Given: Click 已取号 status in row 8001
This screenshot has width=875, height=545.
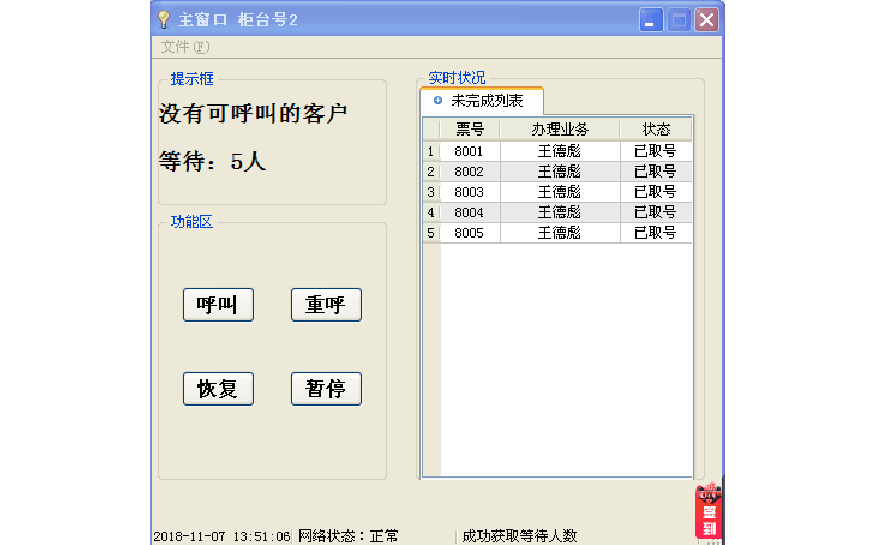Looking at the screenshot, I should point(656,151).
